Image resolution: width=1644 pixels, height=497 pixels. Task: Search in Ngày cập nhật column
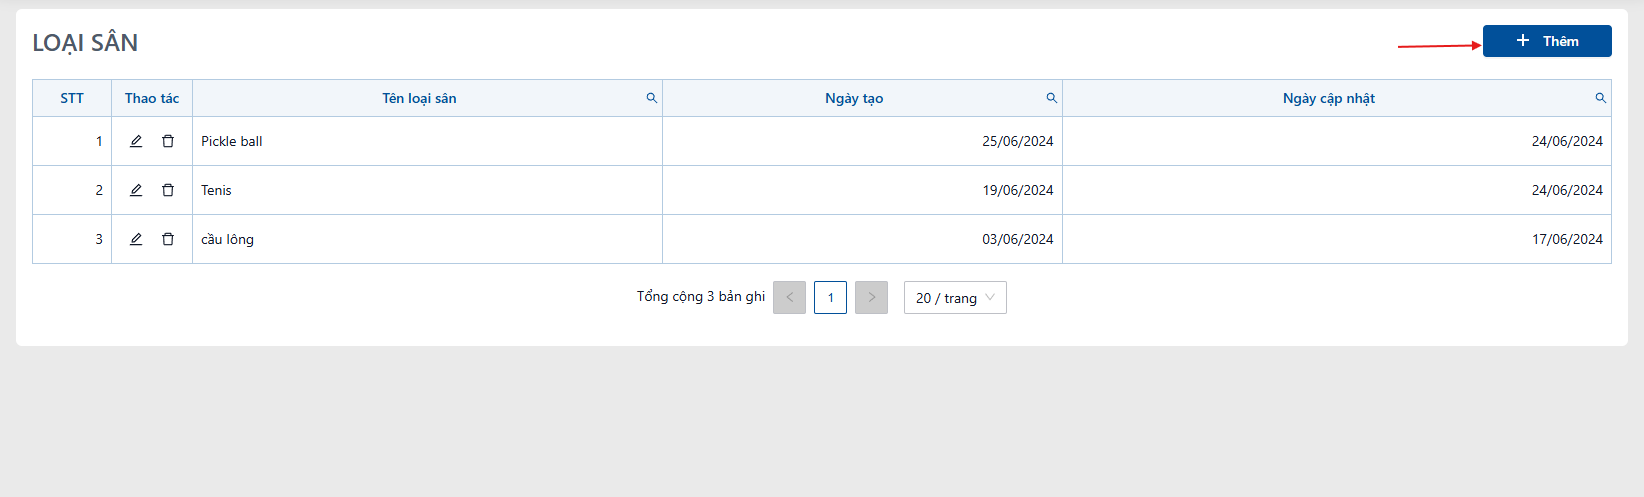[x=1601, y=98]
